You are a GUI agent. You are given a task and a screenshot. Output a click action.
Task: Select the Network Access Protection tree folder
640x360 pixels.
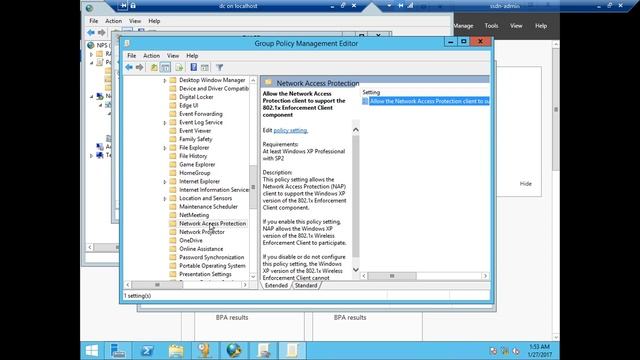[x=212, y=224]
